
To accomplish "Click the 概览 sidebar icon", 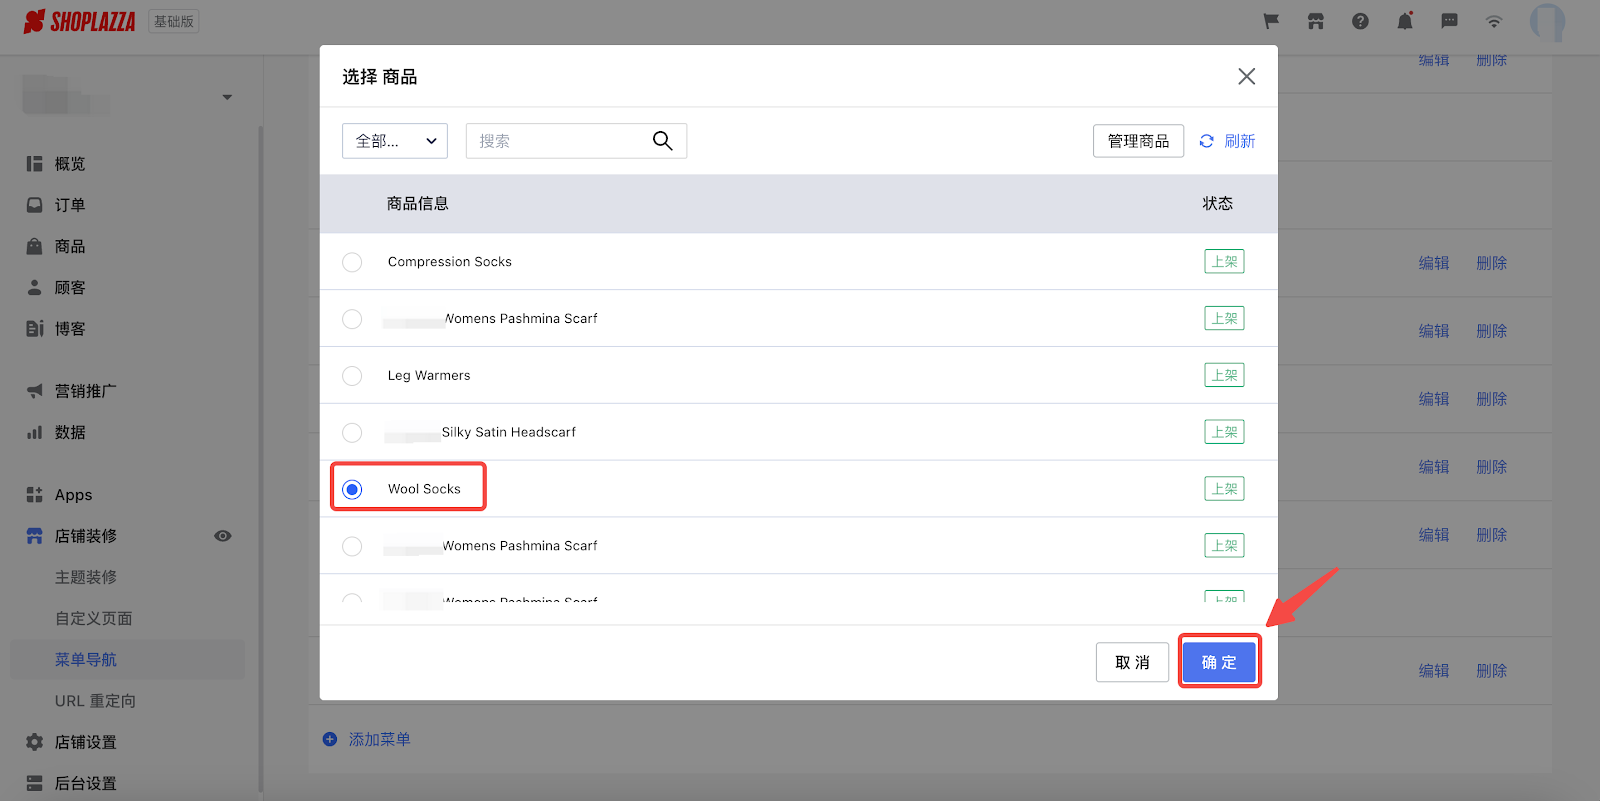I will 35,163.
